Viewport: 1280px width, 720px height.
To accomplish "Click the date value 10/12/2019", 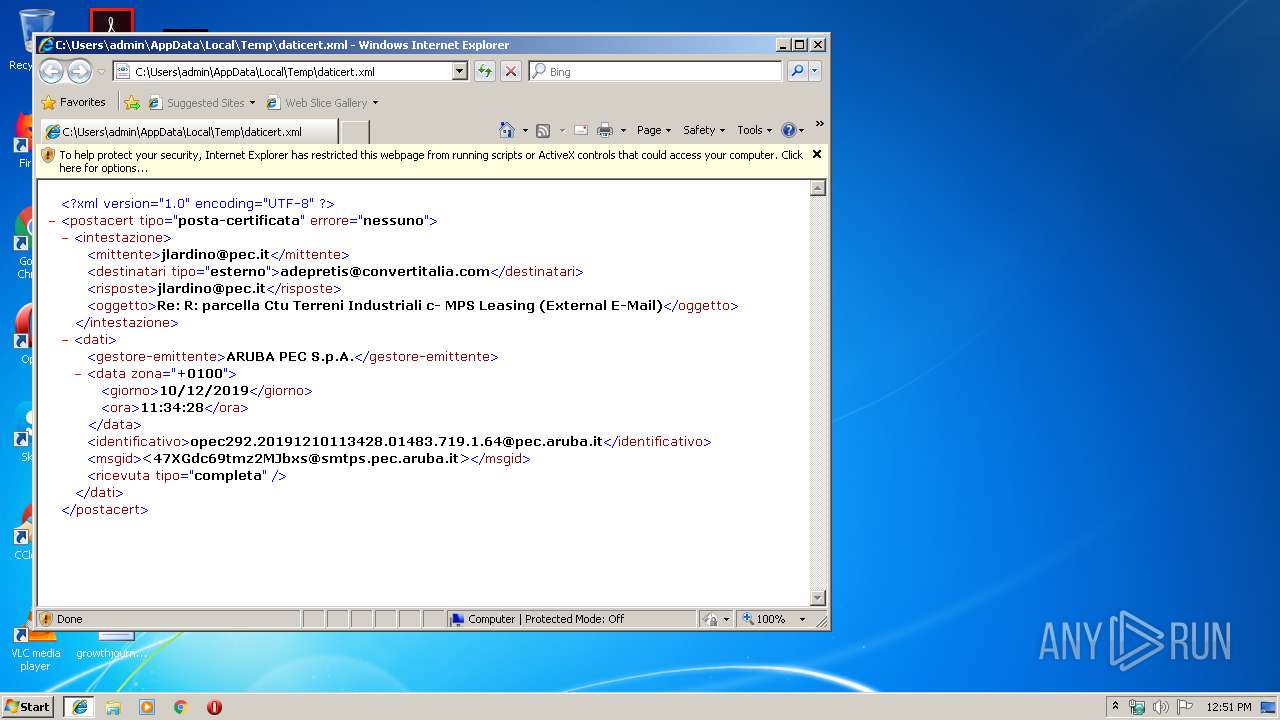I will pyautogui.click(x=204, y=391).
